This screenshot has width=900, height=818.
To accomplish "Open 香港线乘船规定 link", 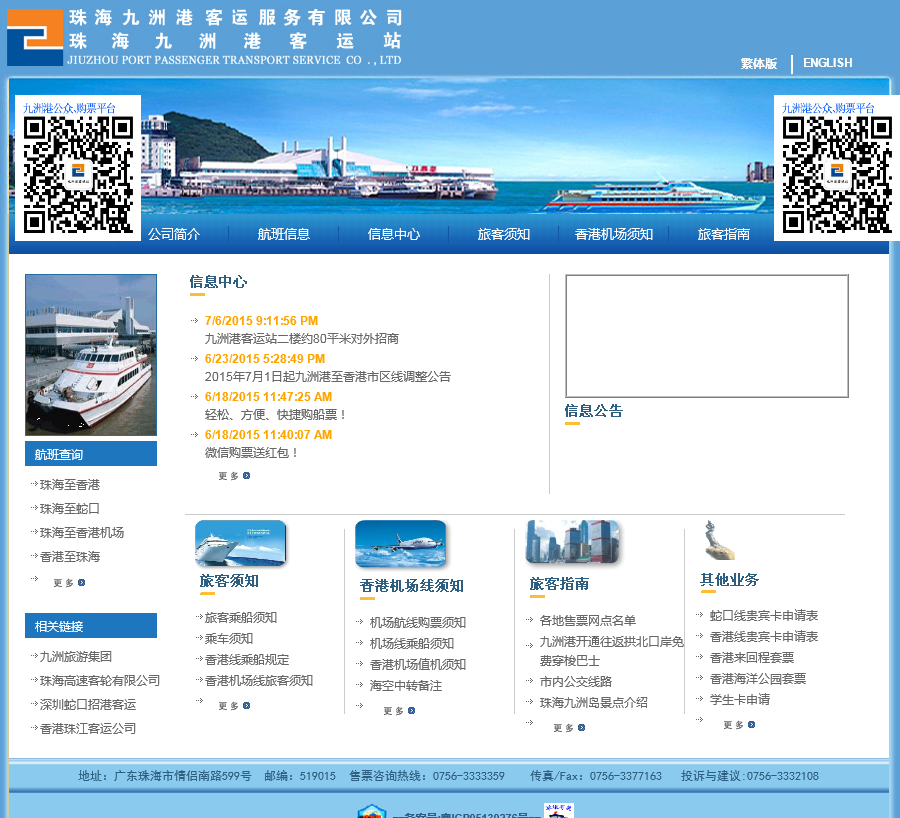I will 247,660.
